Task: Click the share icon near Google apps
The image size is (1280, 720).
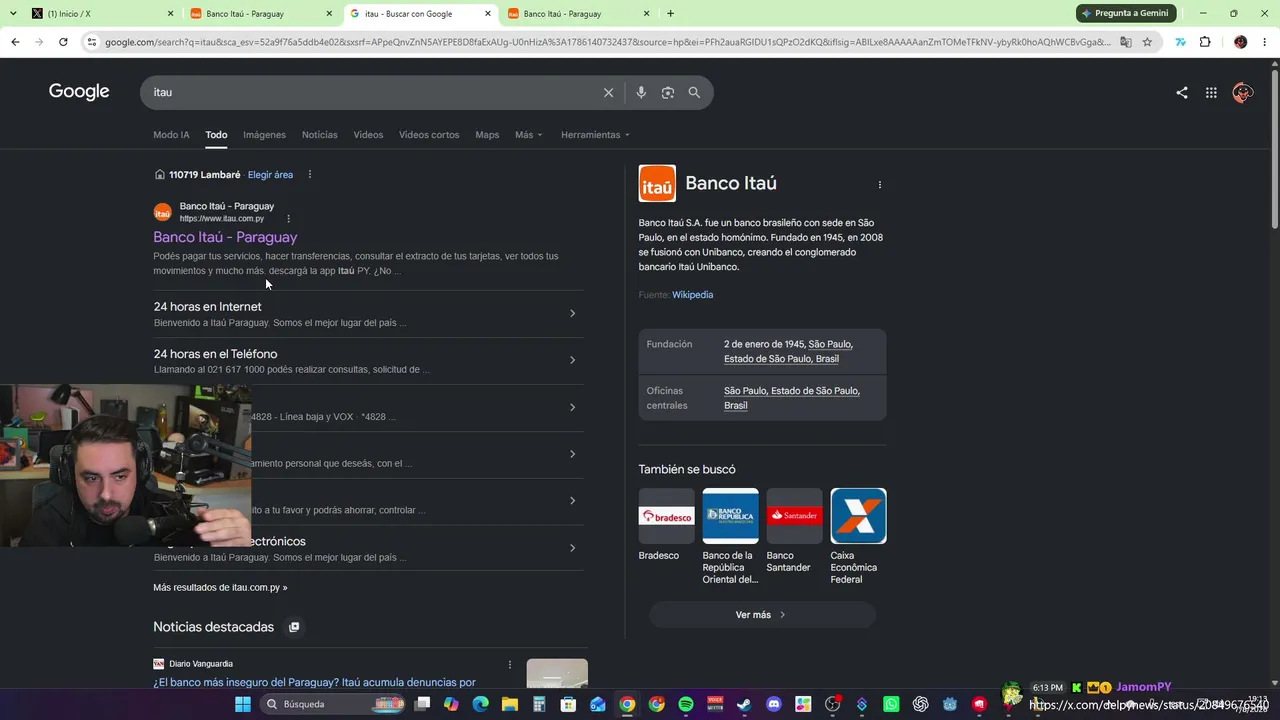Action: (1182, 92)
